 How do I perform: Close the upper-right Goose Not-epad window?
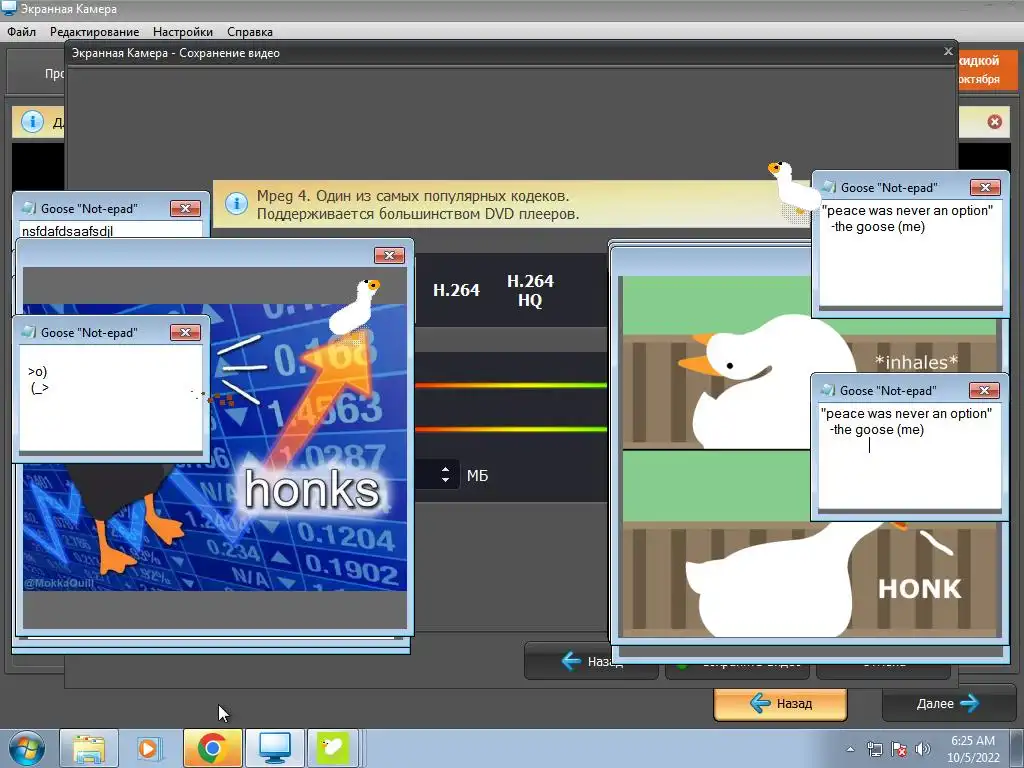click(985, 187)
